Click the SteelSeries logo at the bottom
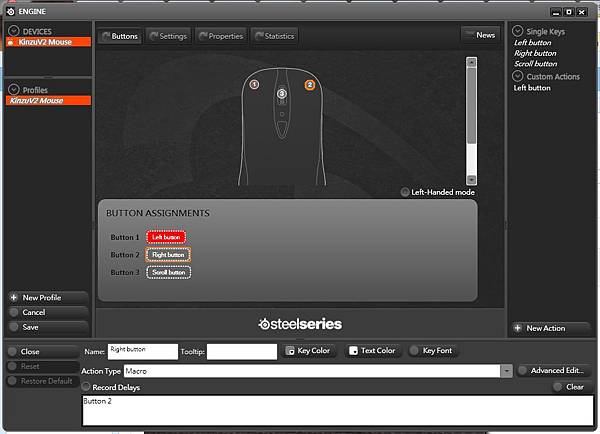 click(300, 324)
